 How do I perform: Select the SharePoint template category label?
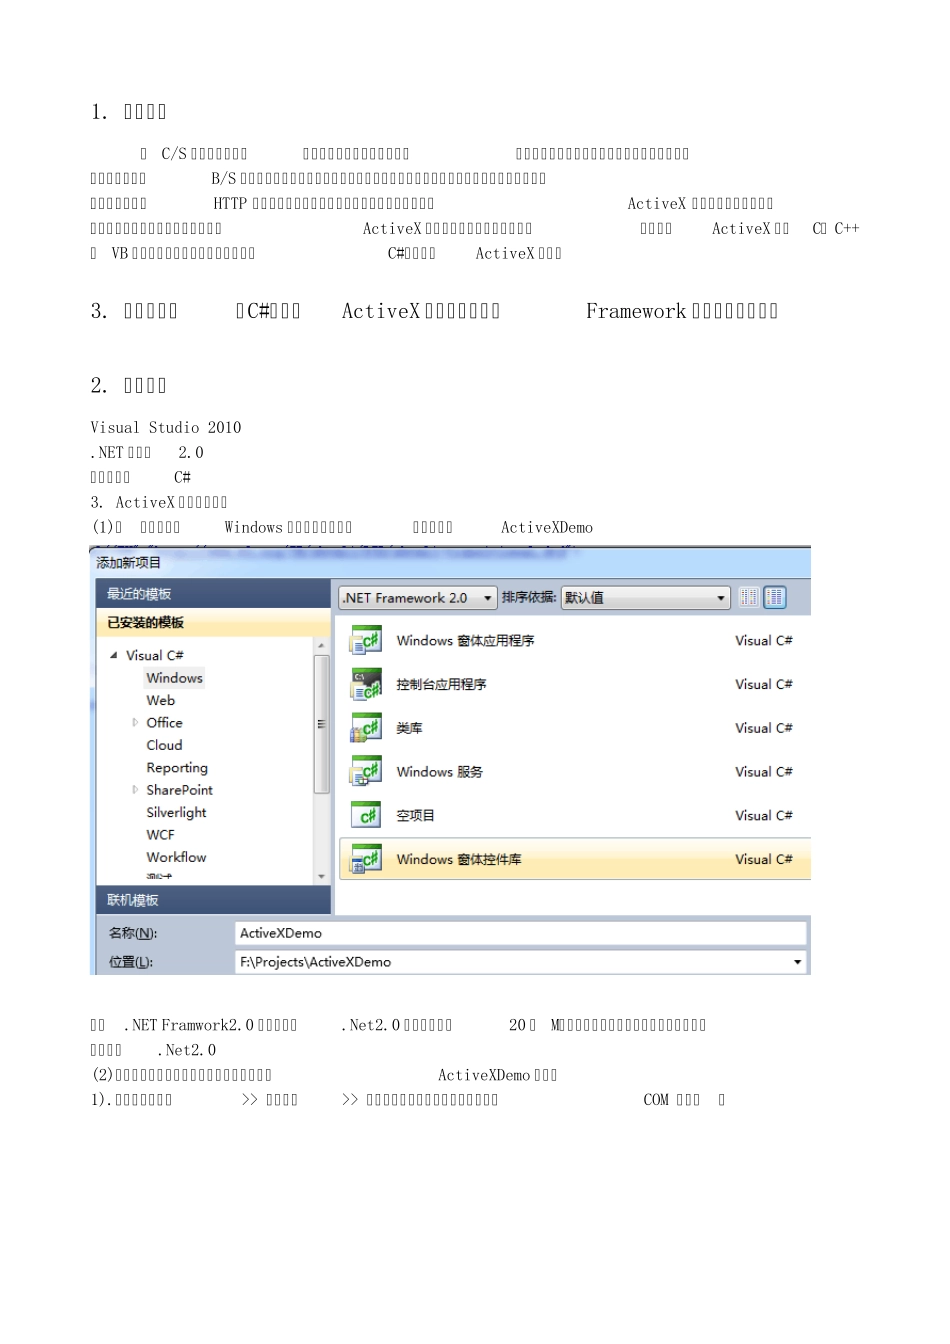tap(179, 790)
